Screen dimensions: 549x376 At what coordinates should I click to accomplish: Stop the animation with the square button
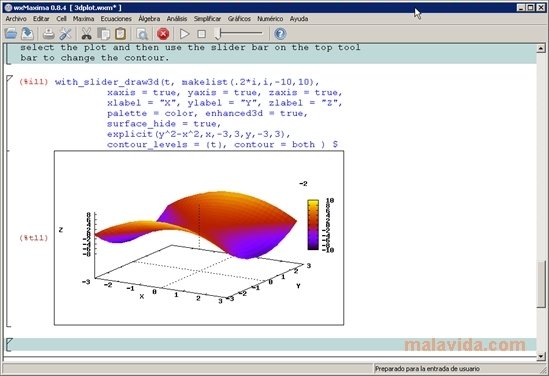click(201, 34)
